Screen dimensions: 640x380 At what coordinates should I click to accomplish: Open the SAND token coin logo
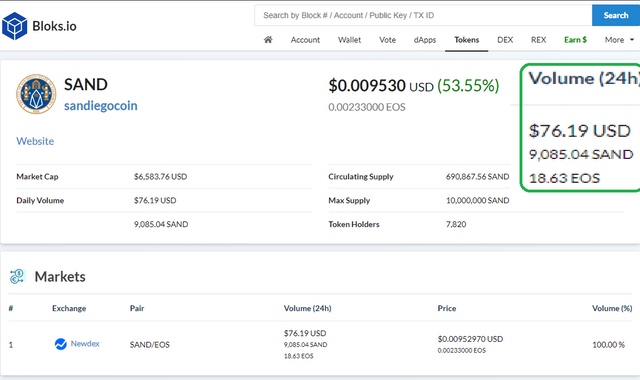[x=36, y=94]
